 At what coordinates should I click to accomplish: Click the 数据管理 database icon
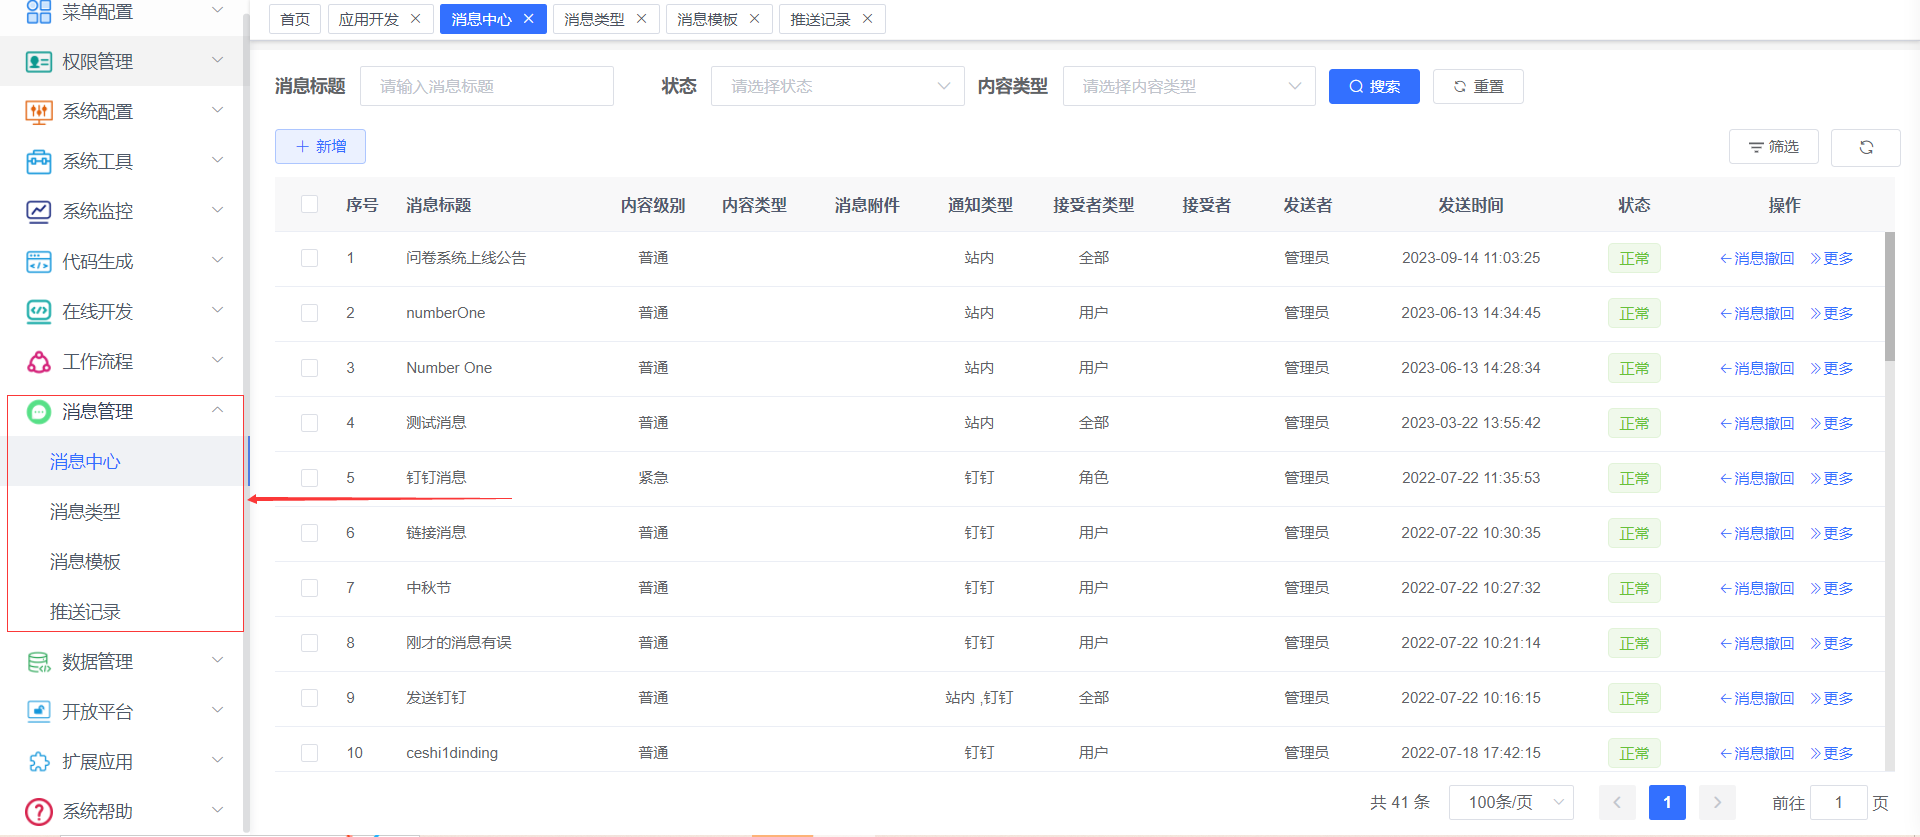click(x=39, y=662)
